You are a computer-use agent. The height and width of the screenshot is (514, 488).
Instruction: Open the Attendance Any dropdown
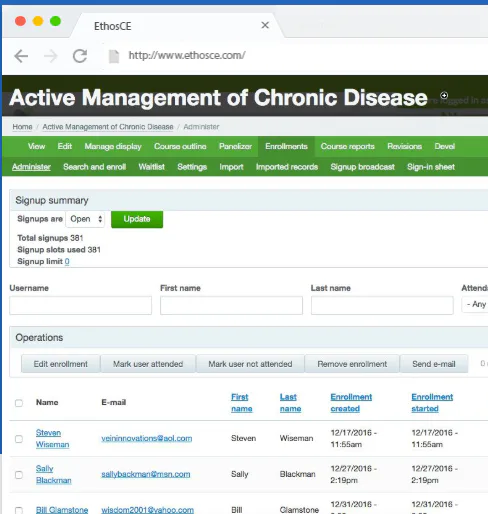click(x=475, y=304)
